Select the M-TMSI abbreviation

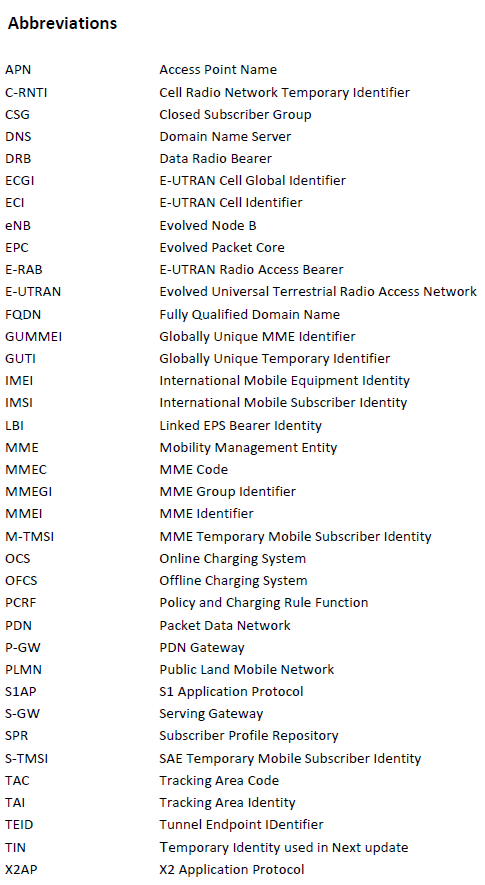click(x=29, y=536)
